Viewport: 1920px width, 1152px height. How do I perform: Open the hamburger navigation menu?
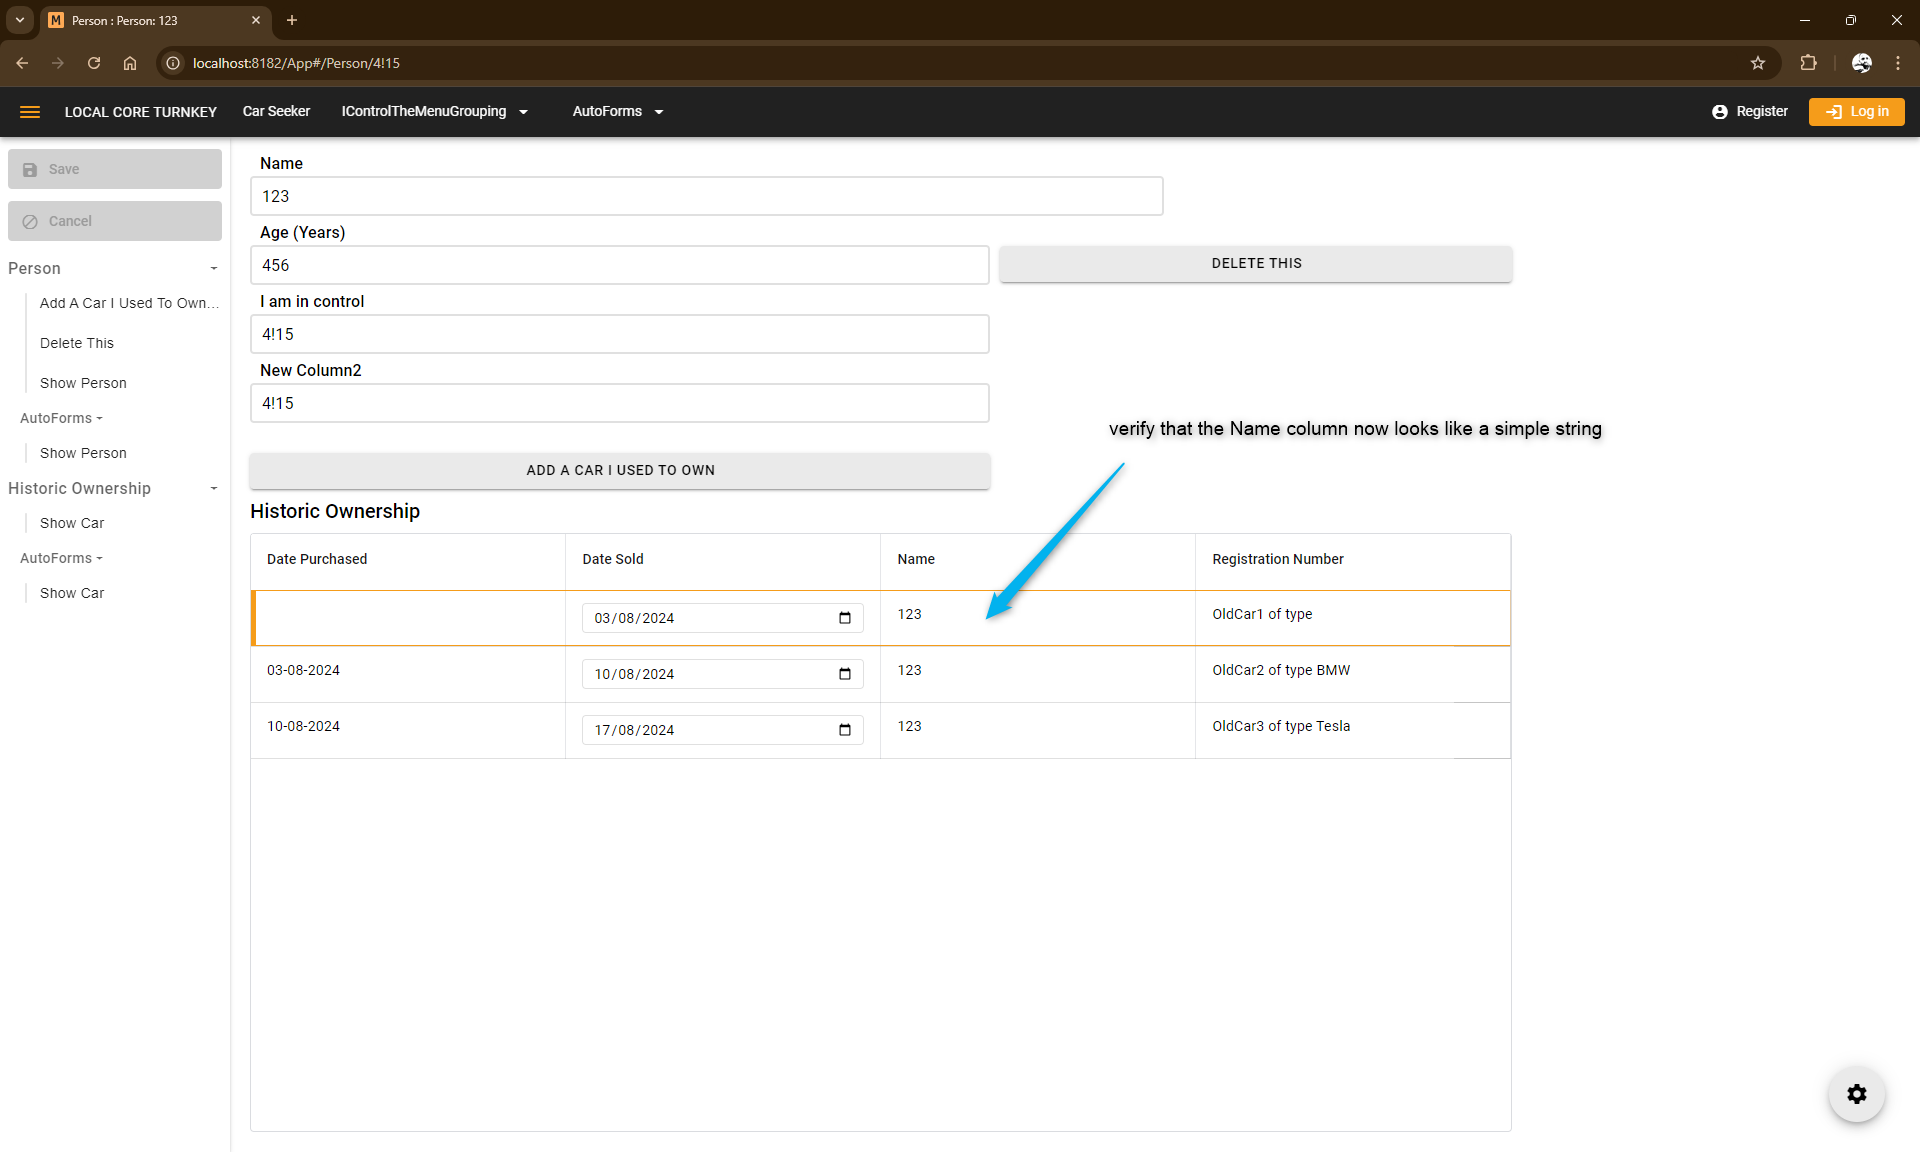tap(30, 112)
